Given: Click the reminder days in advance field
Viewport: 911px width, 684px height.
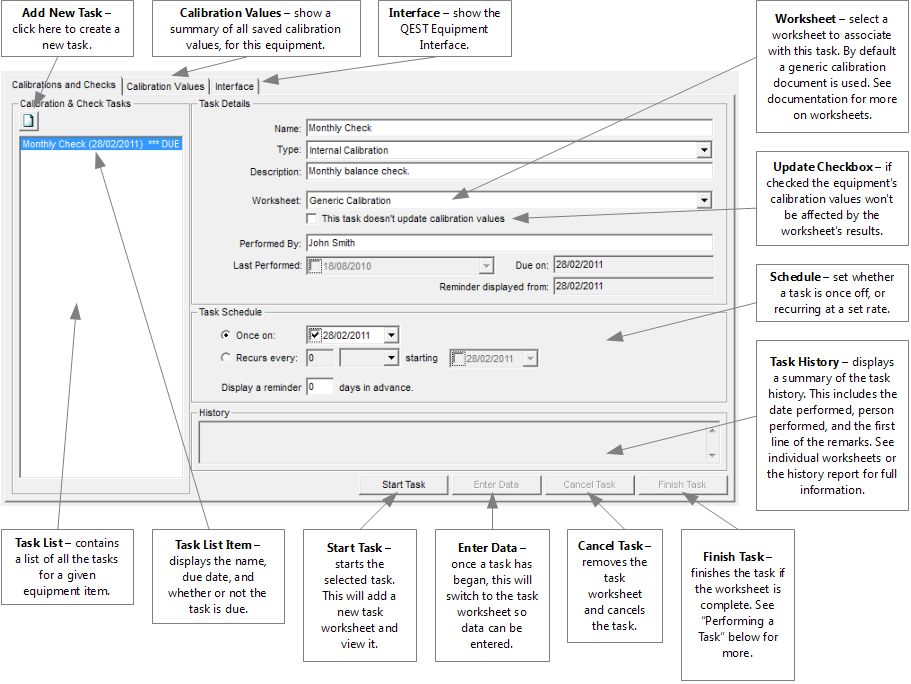Looking at the screenshot, I should click(319, 387).
